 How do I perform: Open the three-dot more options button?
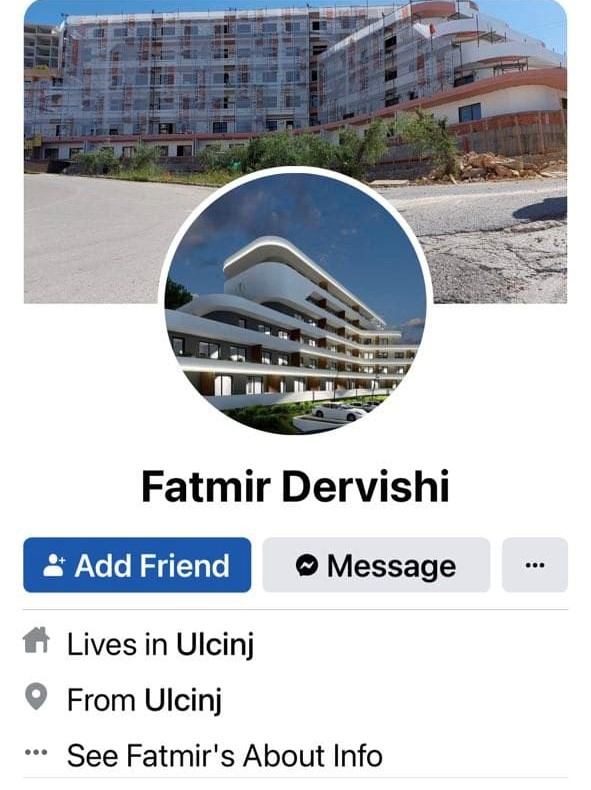(535, 565)
